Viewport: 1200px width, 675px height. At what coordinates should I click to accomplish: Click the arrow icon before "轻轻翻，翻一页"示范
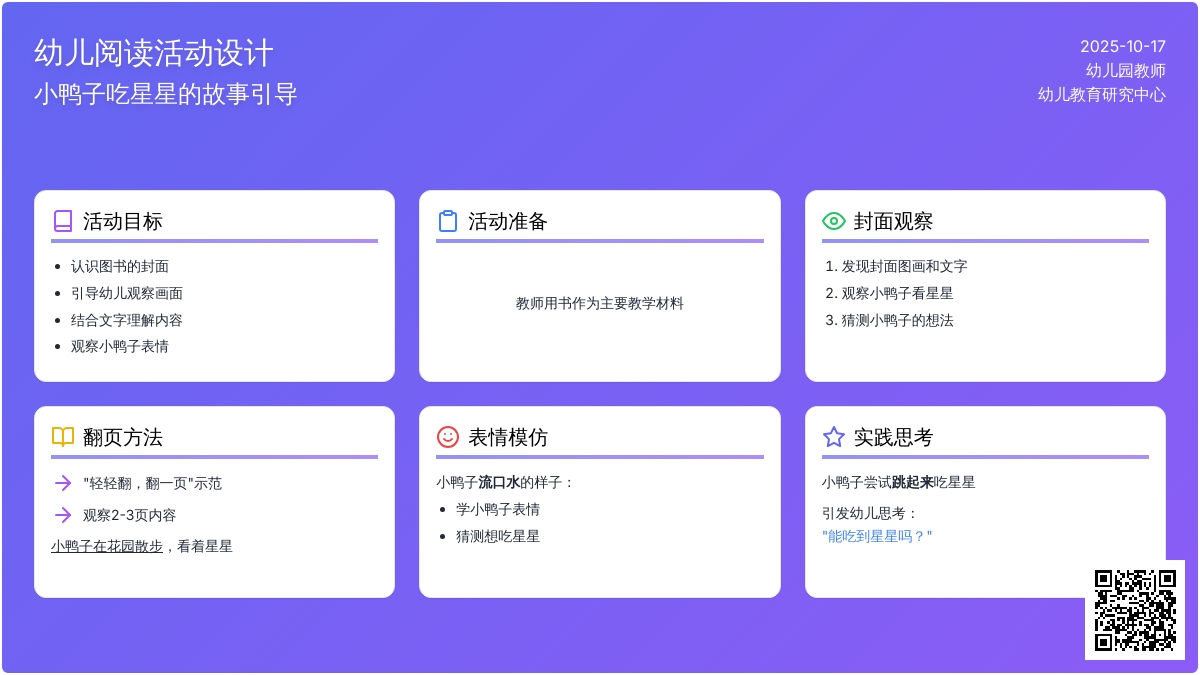point(63,483)
